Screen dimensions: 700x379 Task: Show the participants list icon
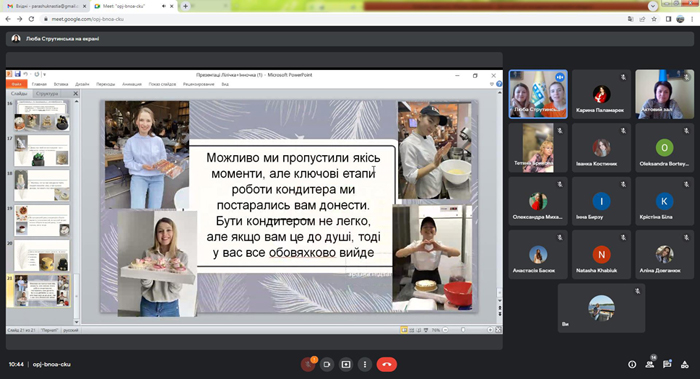click(650, 364)
